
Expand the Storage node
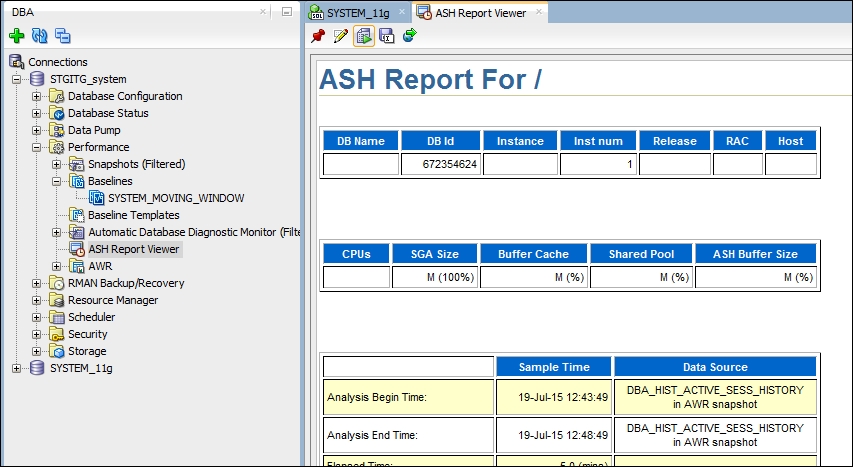36,351
